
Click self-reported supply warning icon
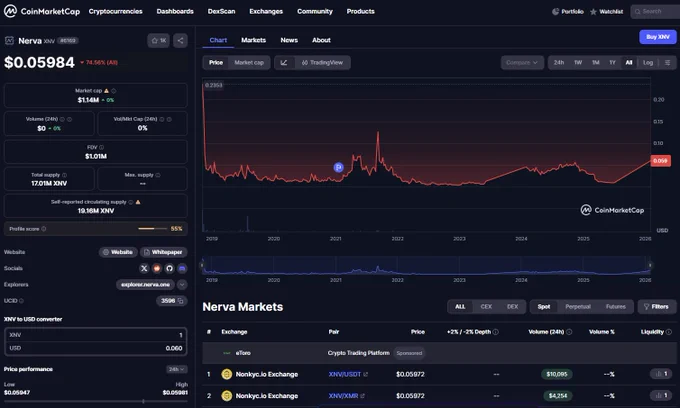[138, 202]
